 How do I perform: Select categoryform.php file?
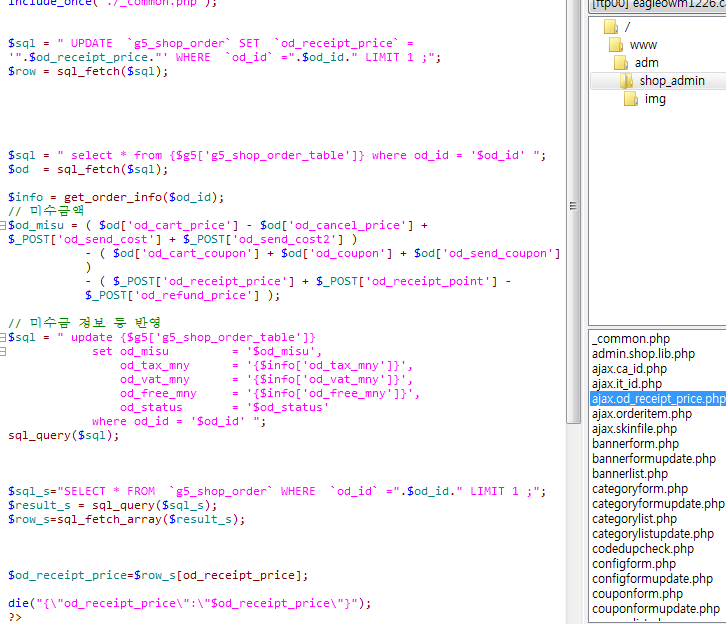click(x=639, y=489)
